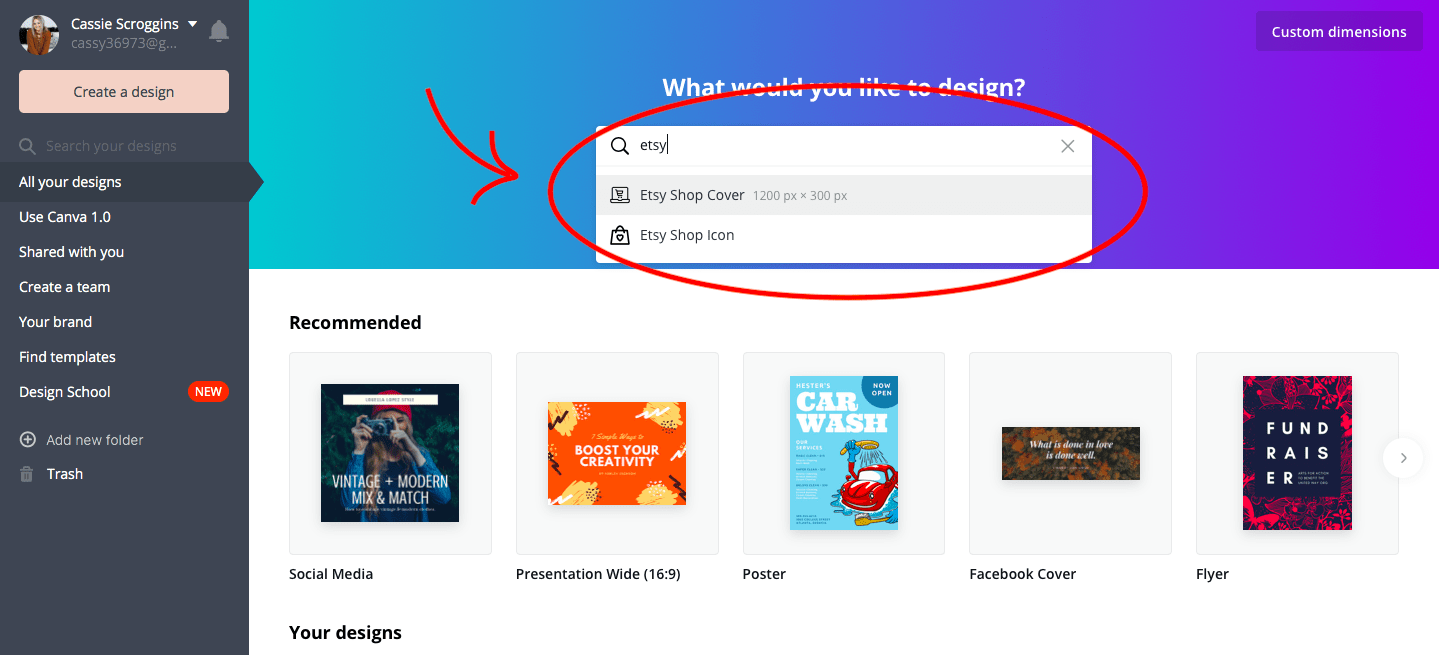Image resolution: width=1439 pixels, height=655 pixels.
Task: Click the Recommended heading
Action: [355, 322]
